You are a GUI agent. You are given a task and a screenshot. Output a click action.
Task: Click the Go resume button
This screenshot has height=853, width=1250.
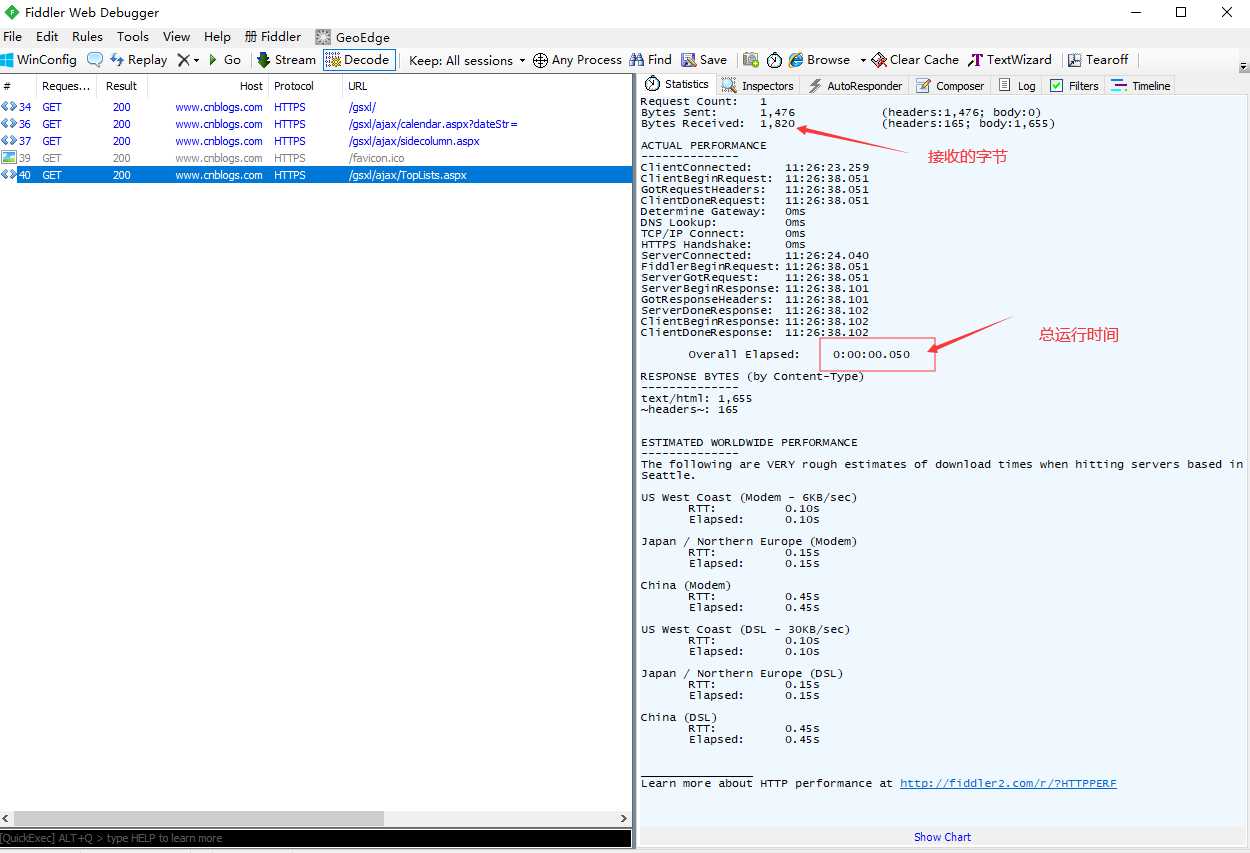click(x=224, y=60)
